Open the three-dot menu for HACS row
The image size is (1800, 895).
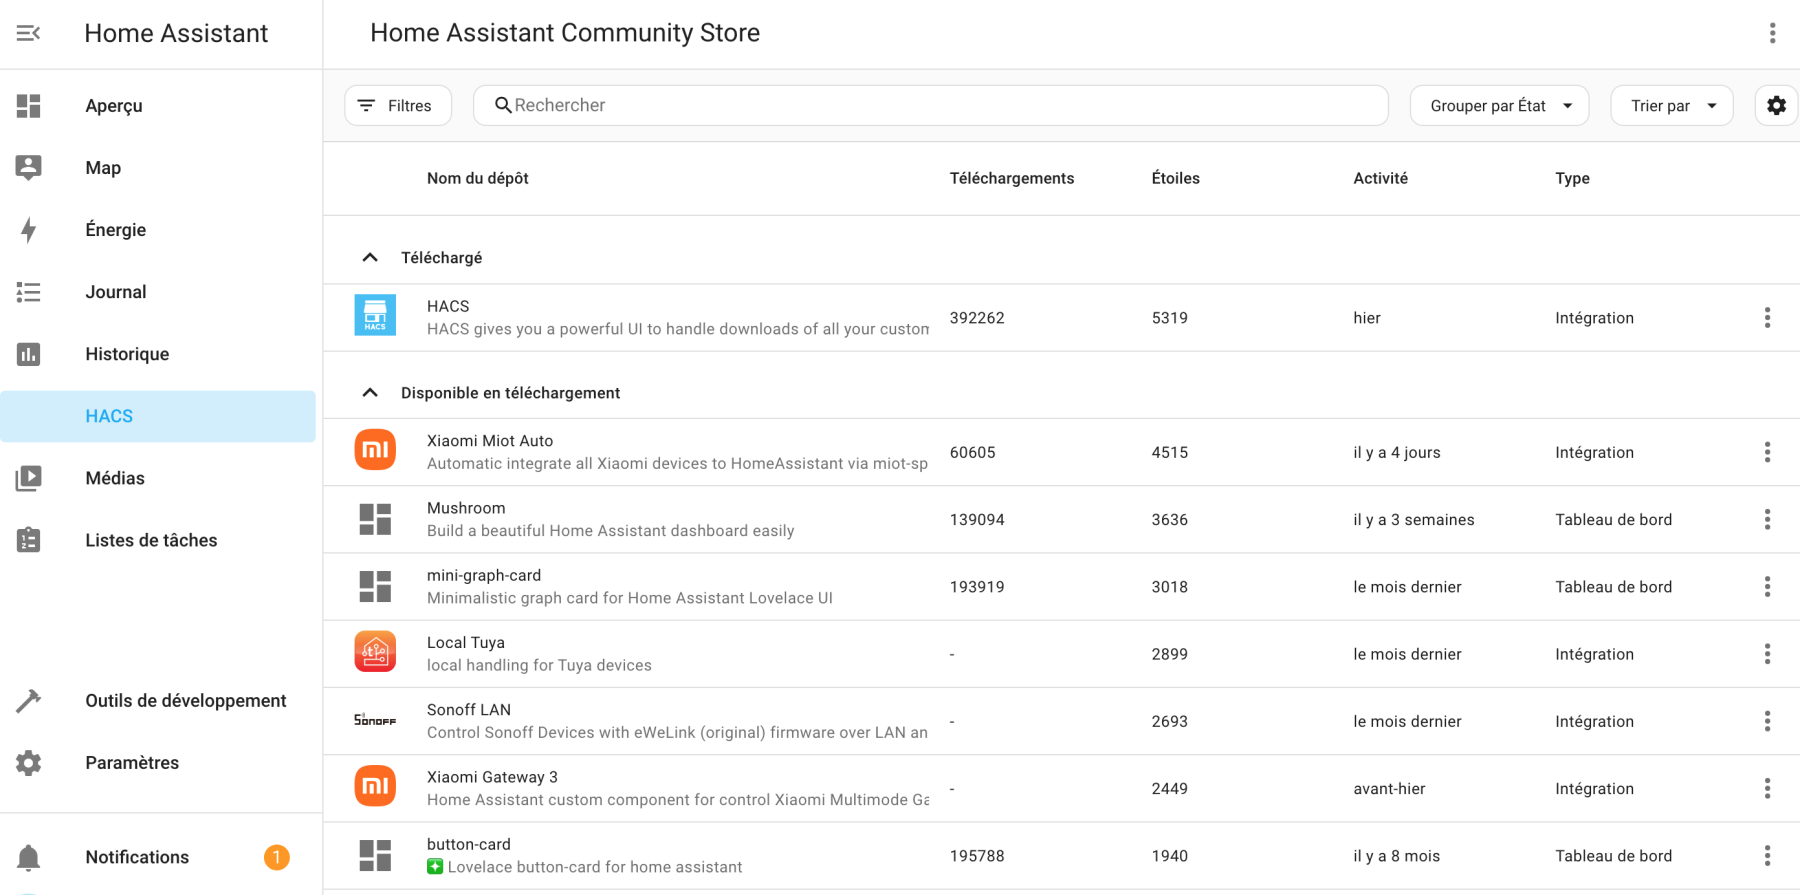tap(1767, 318)
